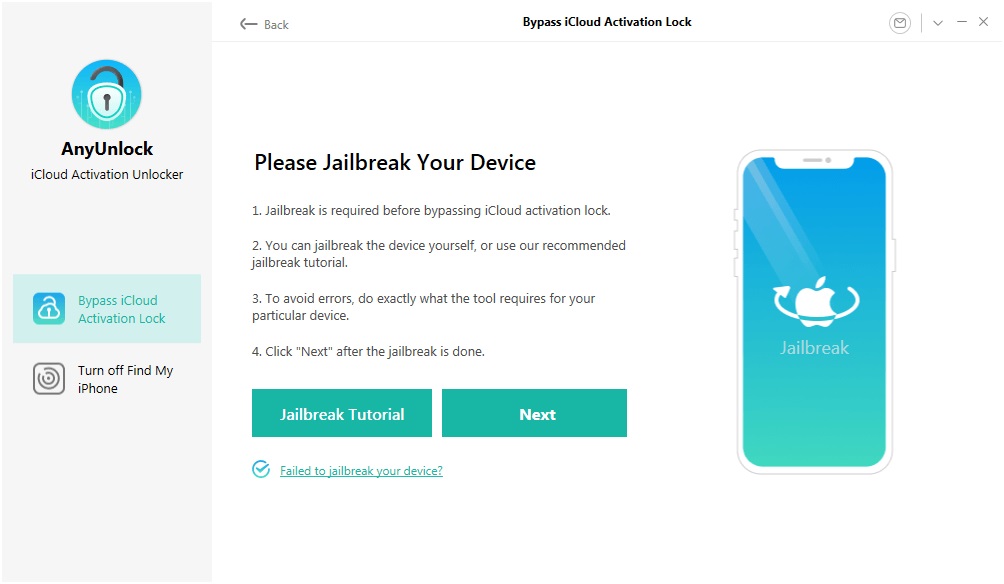Click the "Please Jailbreak Your Device" heading
This screenshot has width=1004, height=584.
coord(394,162)
